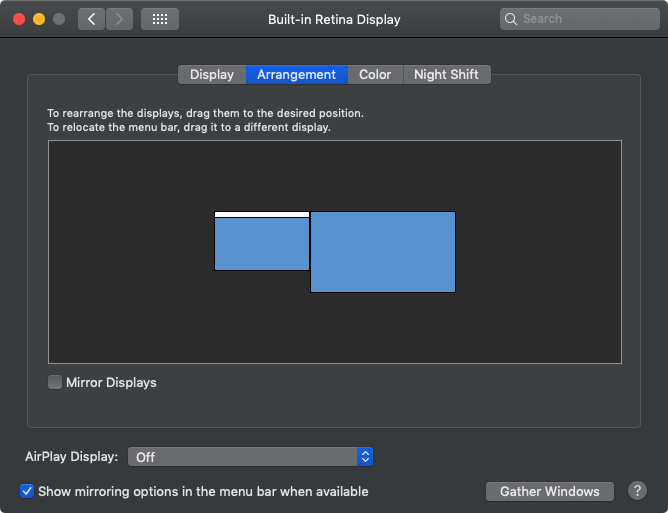This screenshot has height=513, width=668.
Task: Select the larger display rectangle
Action: pyautogui.click(x=383, y=252)
